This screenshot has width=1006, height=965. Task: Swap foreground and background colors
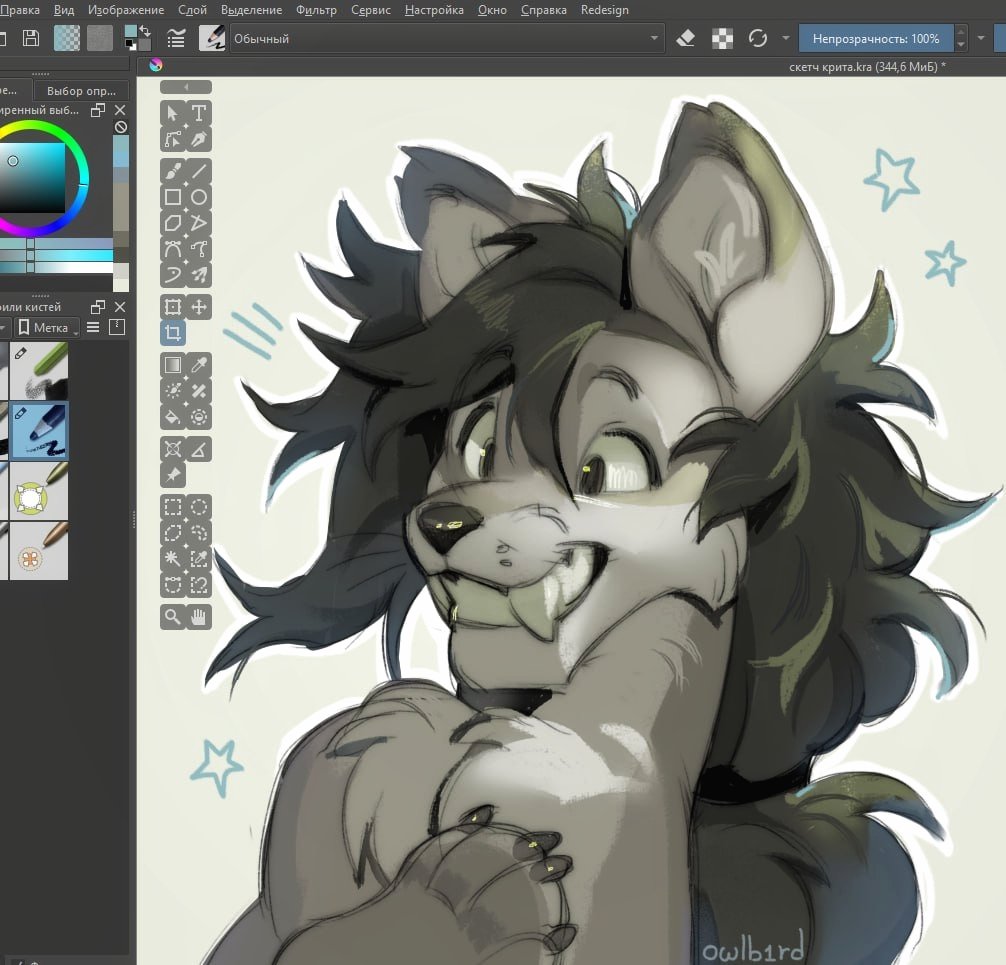tap(145, 31)
